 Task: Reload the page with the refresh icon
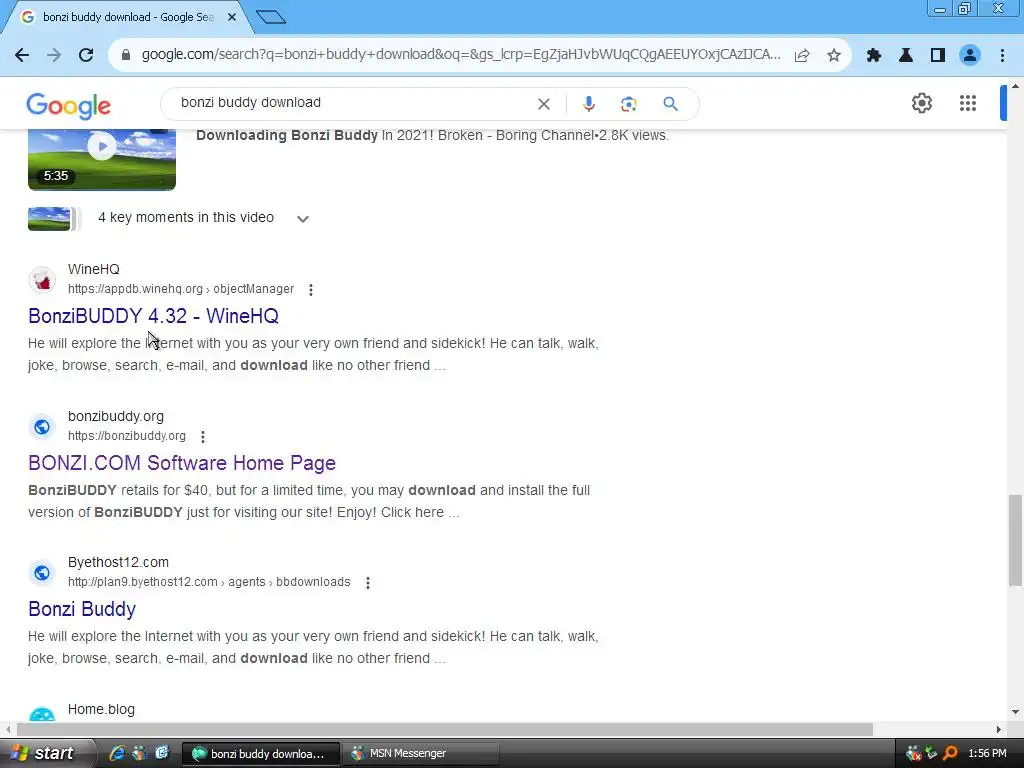[86, 56]
